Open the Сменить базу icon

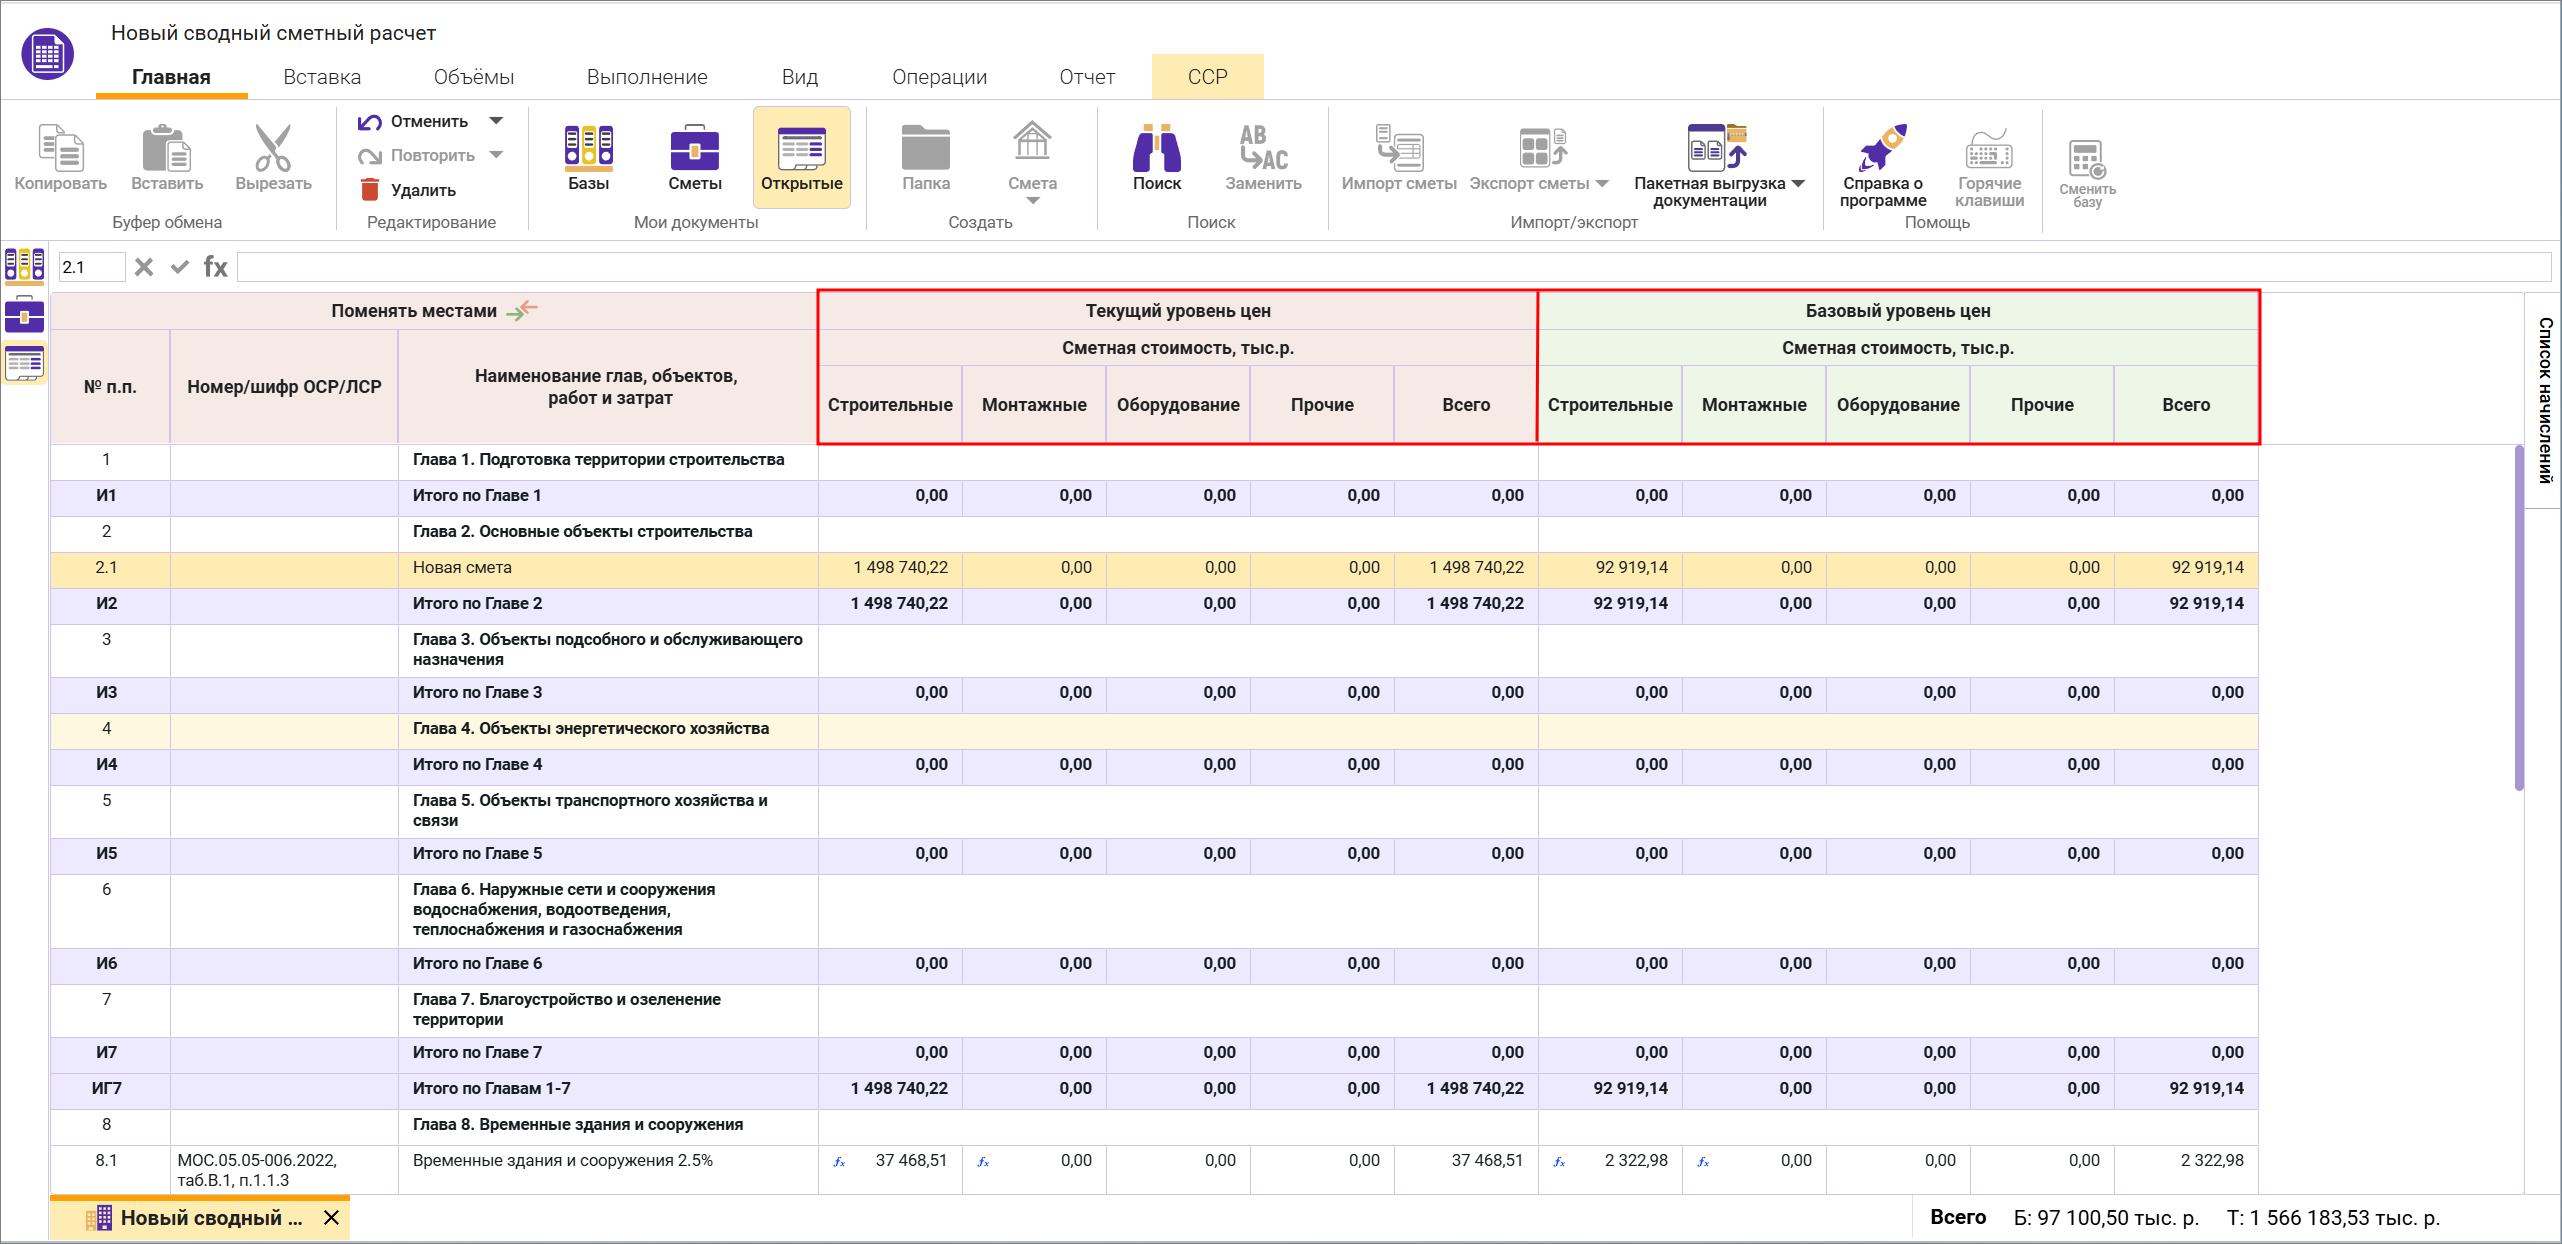point(2087,160)
